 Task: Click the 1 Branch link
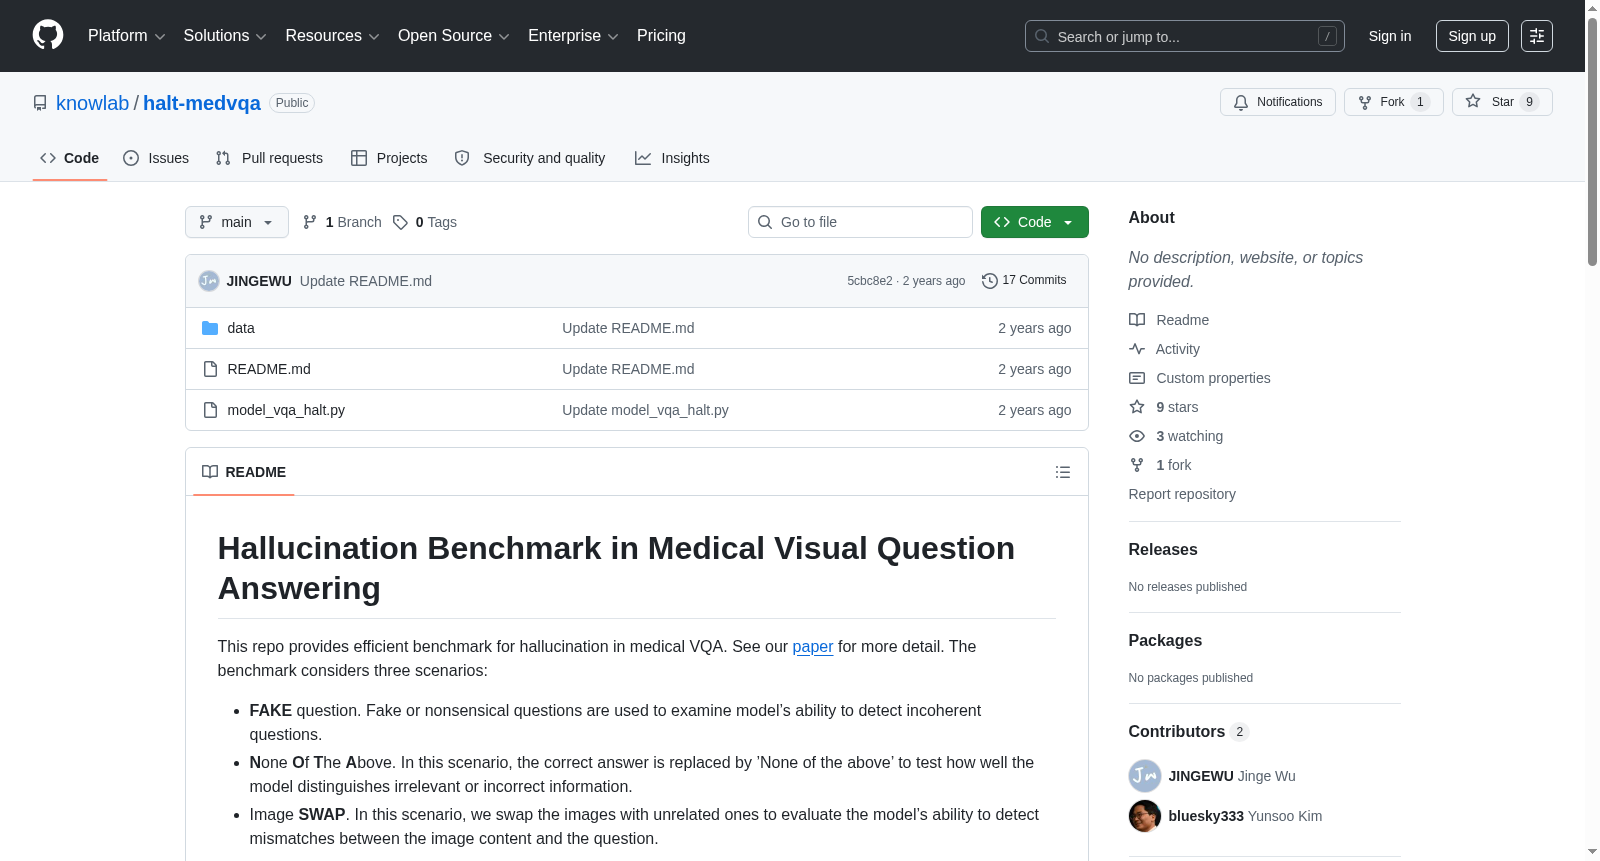(x=342, y=222)
